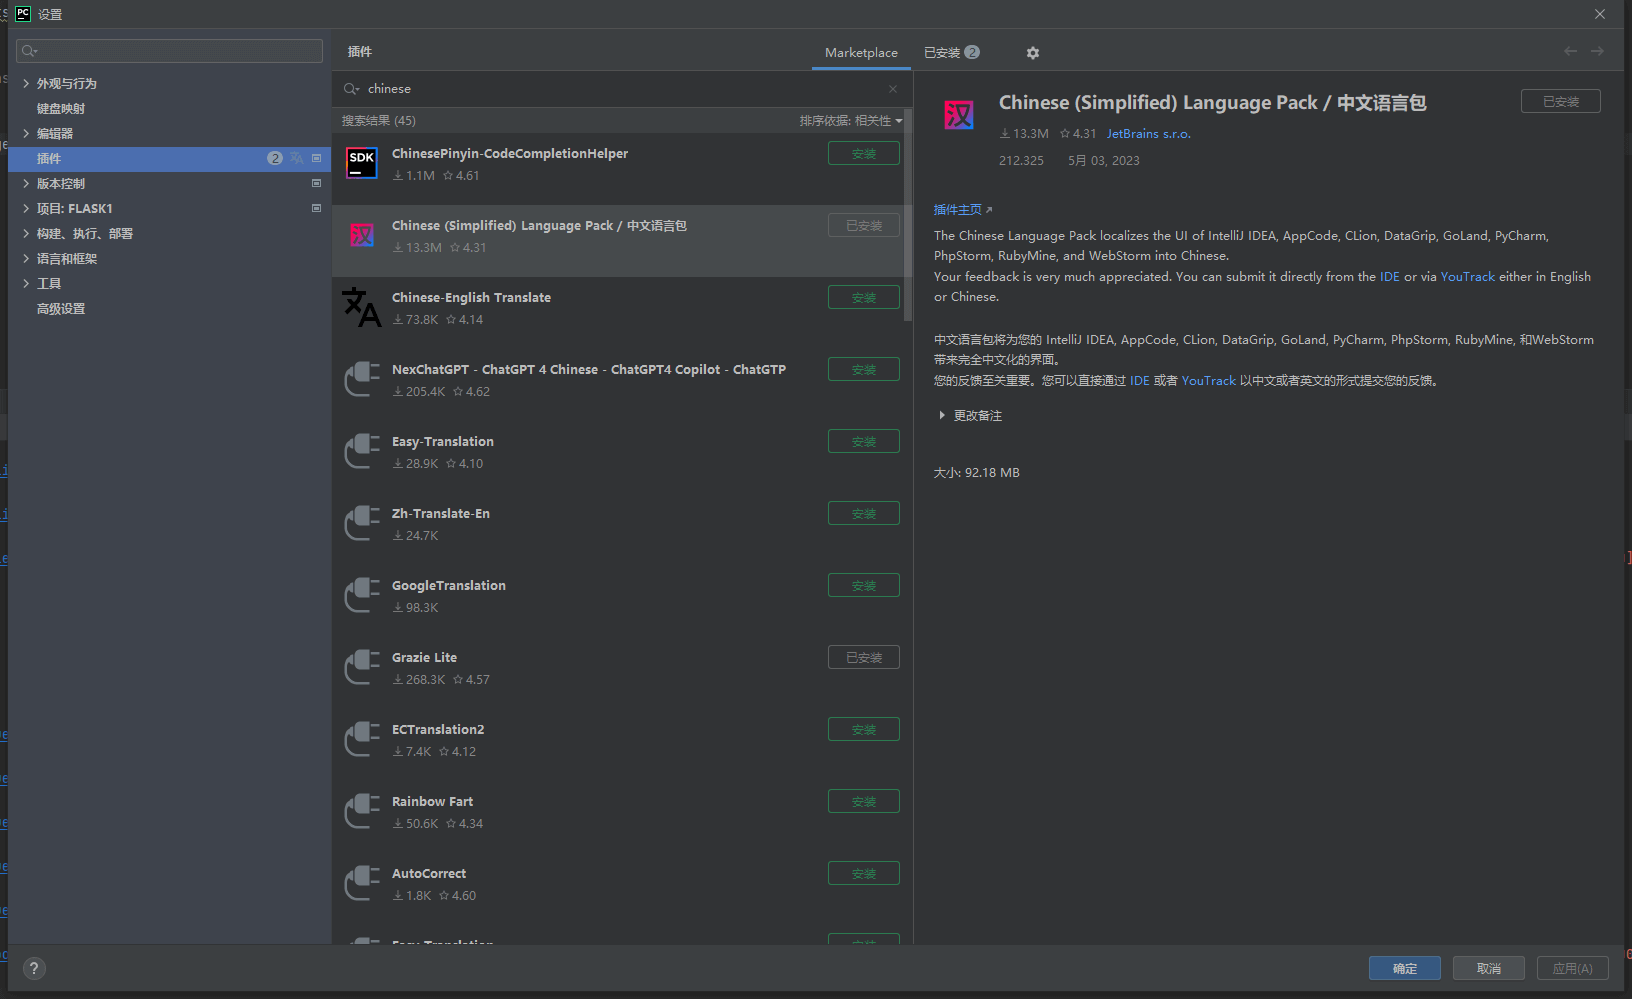
Task: Switch to the 已安装 tab
Action: [x=951, y=53]
